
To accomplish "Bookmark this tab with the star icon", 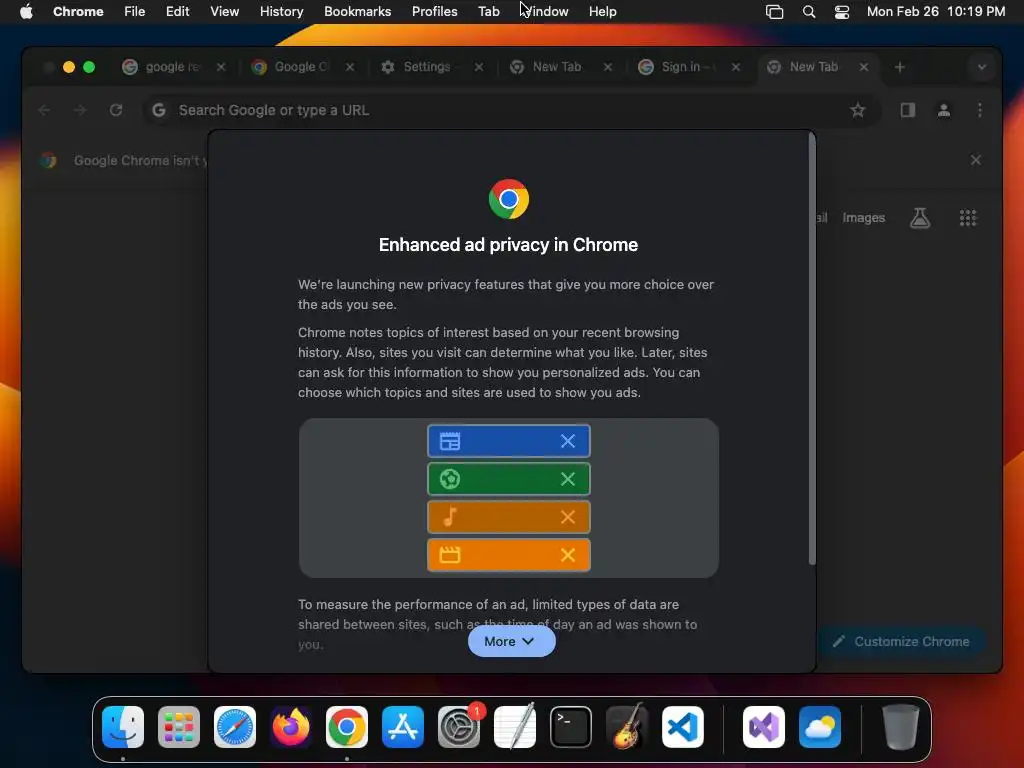I will tap(858, 110).
